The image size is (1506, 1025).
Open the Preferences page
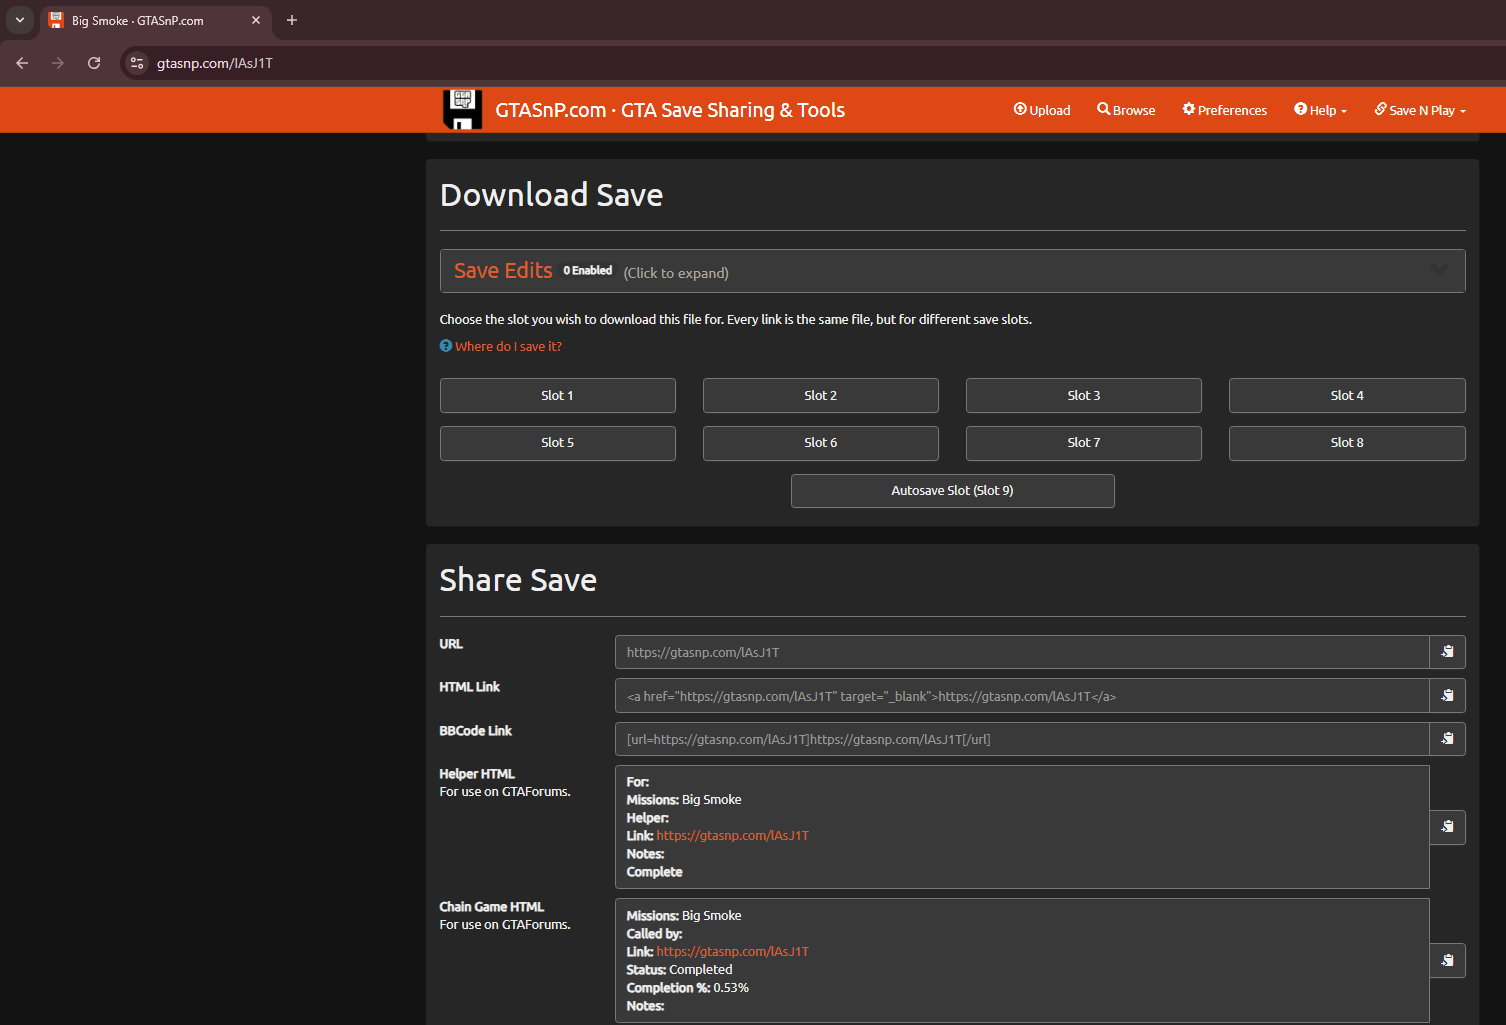coord(1225,110)
